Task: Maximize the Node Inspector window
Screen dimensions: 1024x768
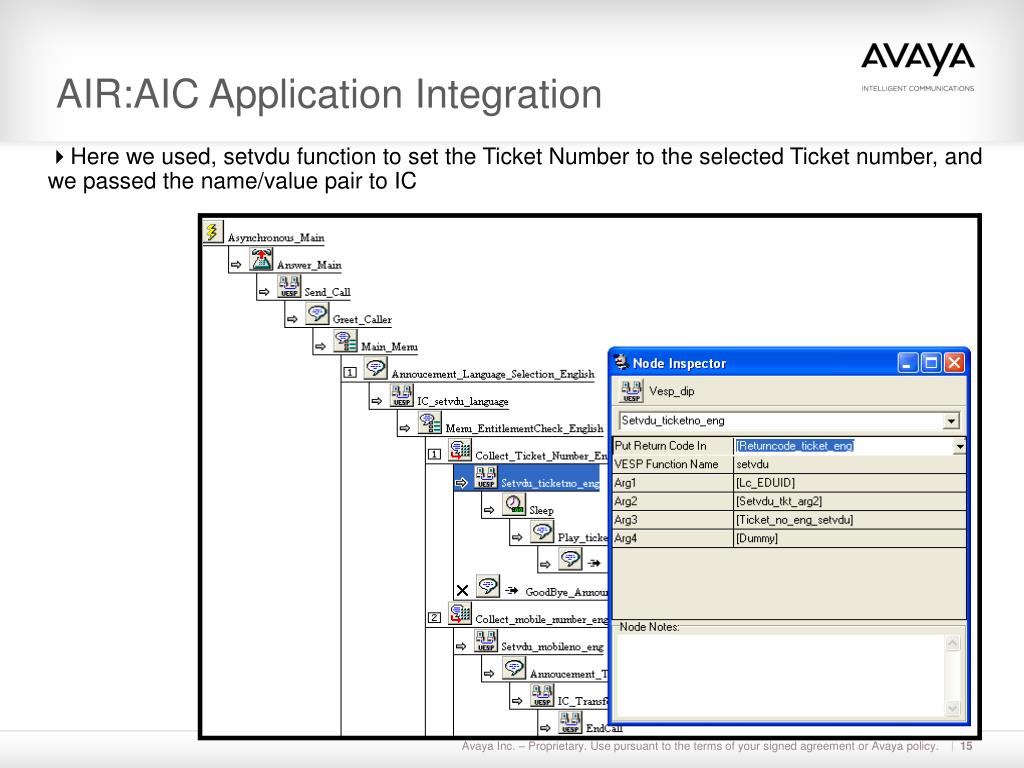Action: point(931,363)
